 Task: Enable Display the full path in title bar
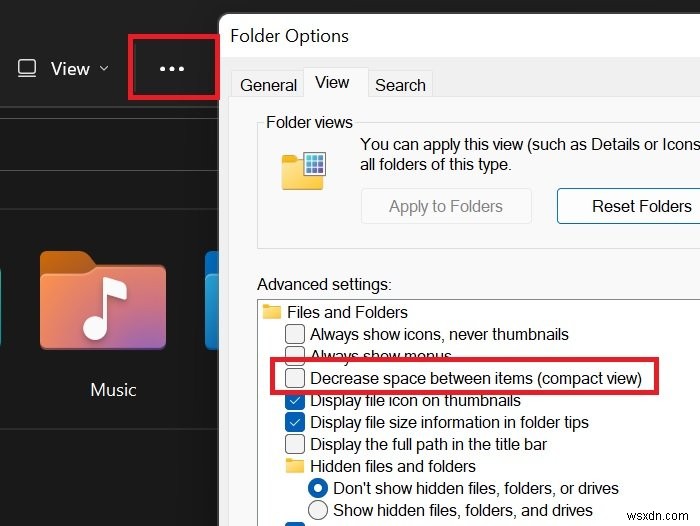point(295,444)
